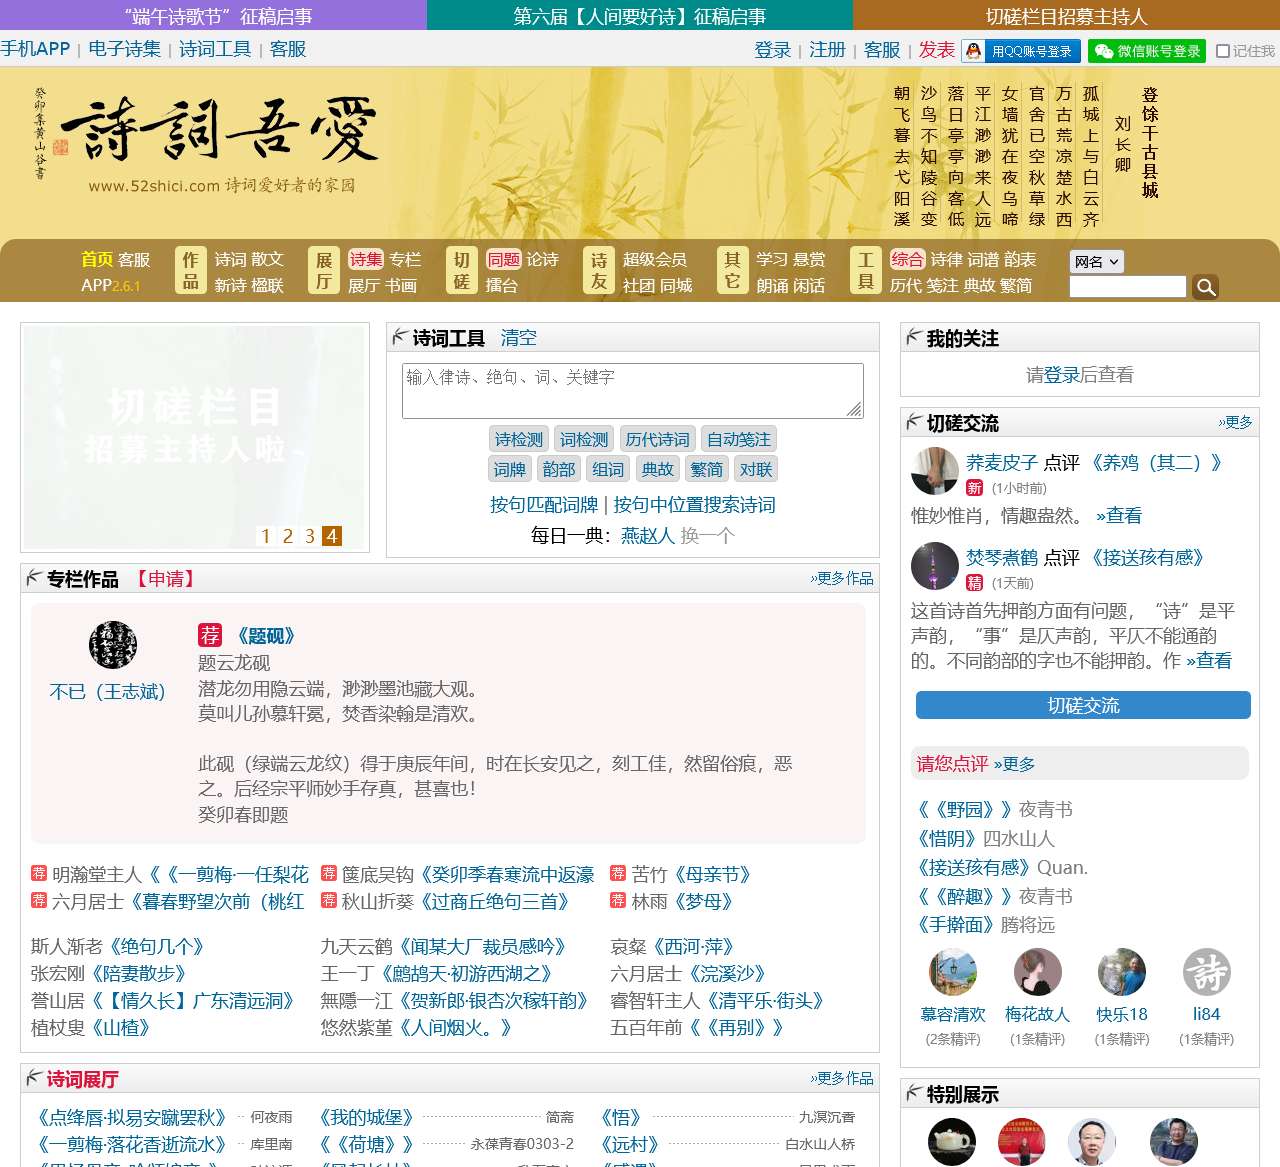Open the 网名 dropdown selector
The height and width of the screenshot is (1167, 1280).
click(1096, 262)
